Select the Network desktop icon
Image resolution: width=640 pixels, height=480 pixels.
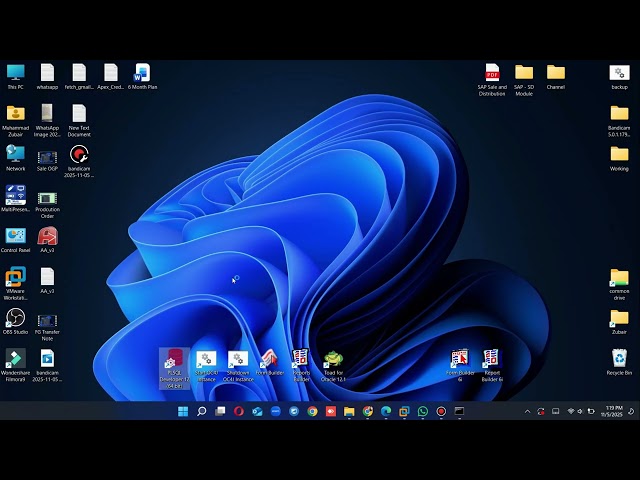16,158
